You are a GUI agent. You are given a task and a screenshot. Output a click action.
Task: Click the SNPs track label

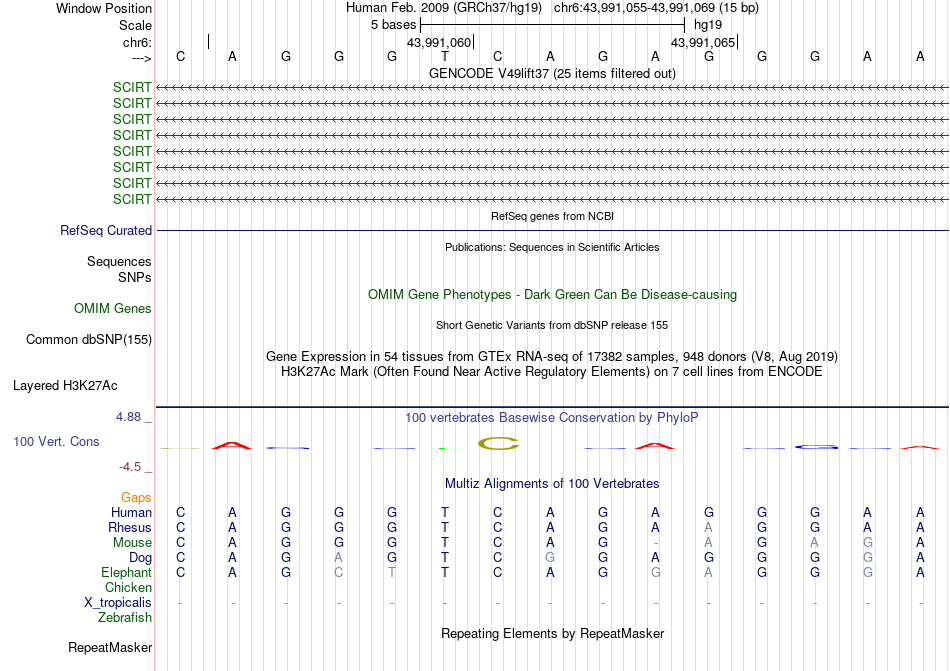135,277
